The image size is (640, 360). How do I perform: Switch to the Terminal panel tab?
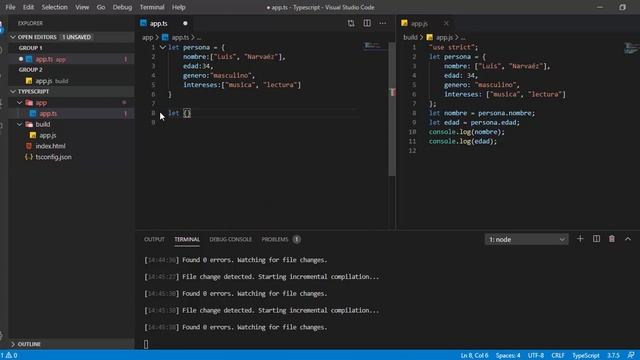(x=187, y=240)
